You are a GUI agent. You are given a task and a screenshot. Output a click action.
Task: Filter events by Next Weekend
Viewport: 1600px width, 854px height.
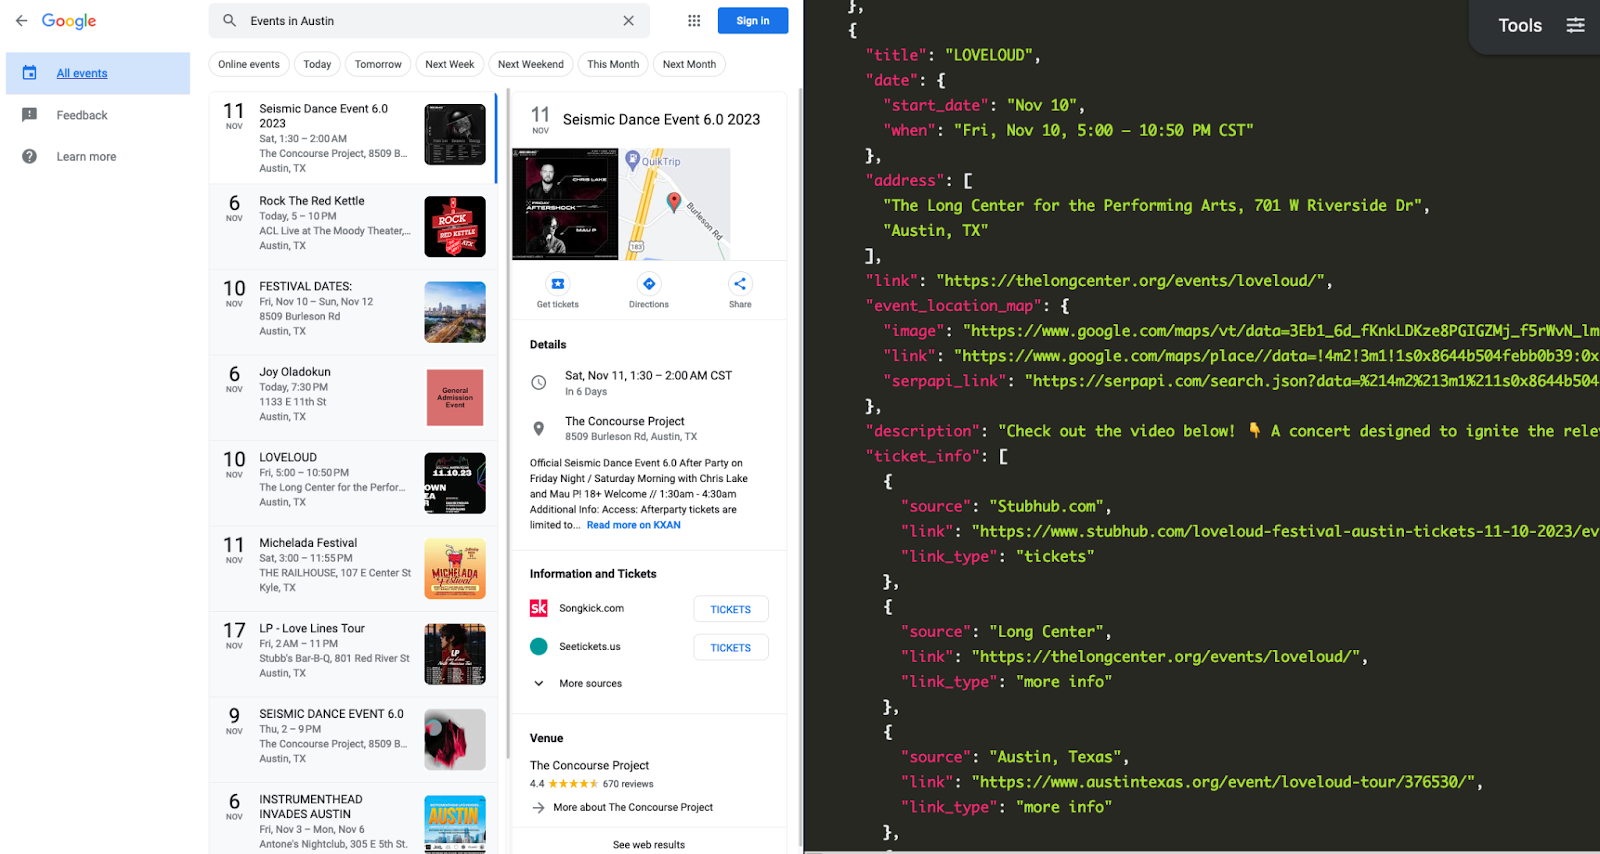(x=531, y=64)
